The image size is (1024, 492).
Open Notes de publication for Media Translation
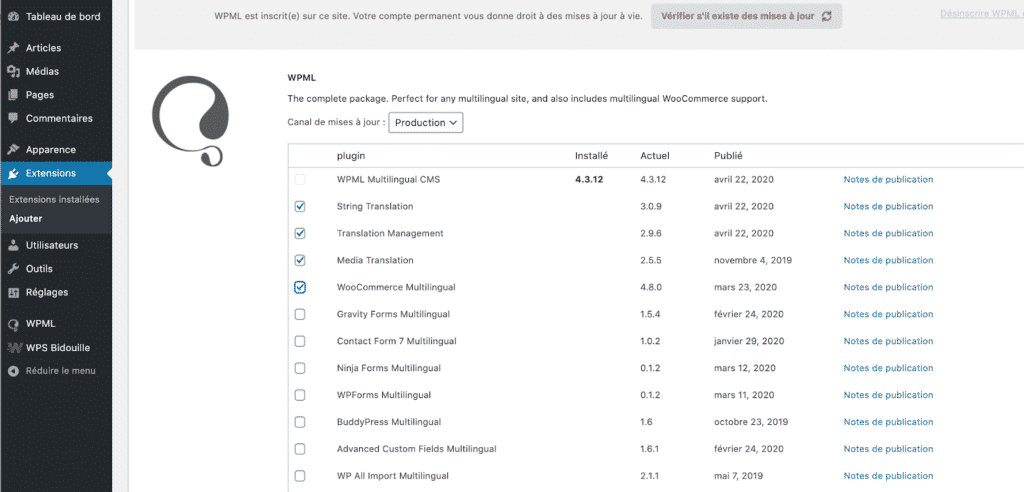coord(888,260)
